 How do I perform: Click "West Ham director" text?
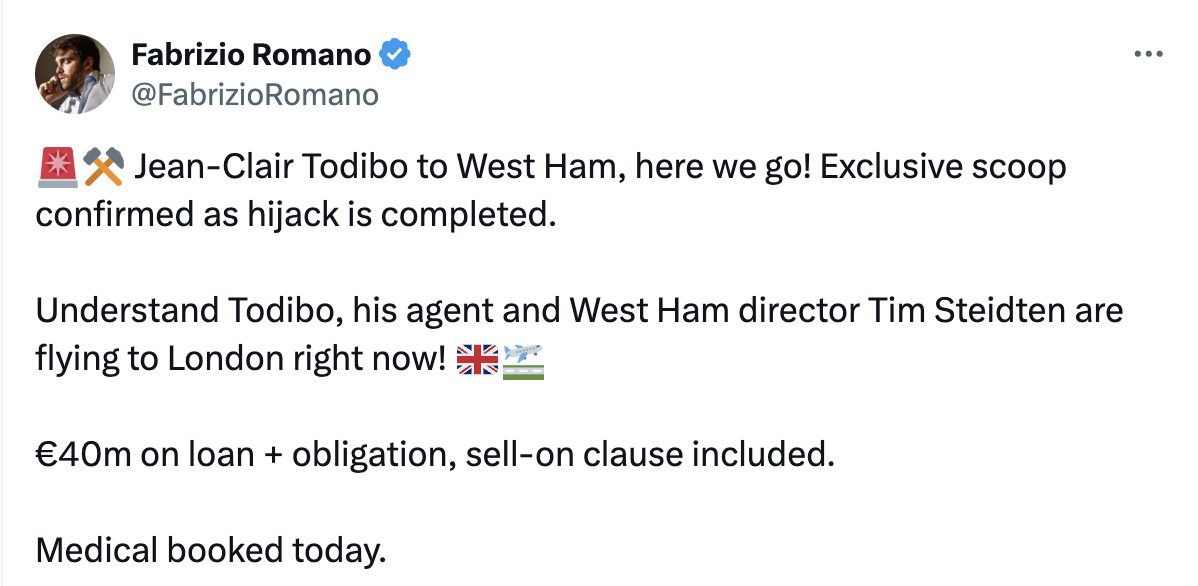tap(715, 310)
